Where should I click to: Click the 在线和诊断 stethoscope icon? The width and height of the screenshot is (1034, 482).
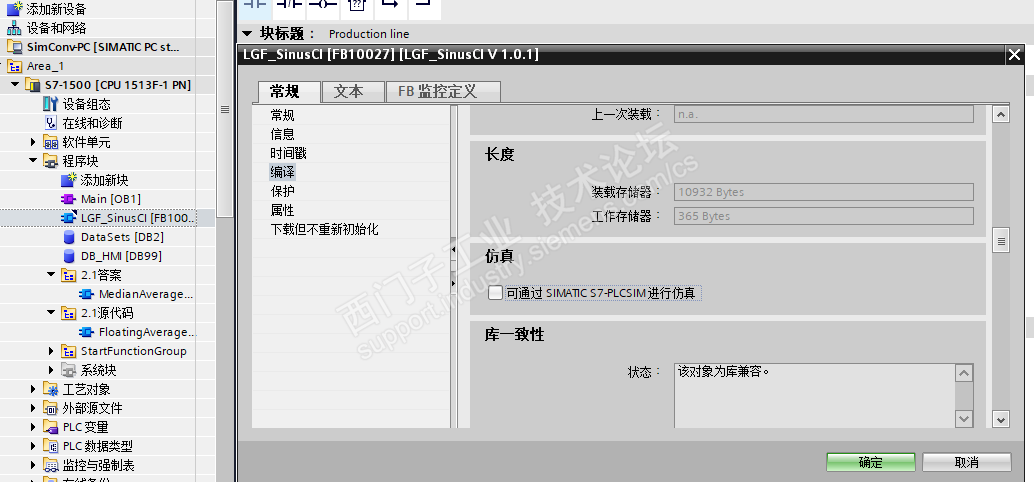pyautogui.click(x=50, y=123)
